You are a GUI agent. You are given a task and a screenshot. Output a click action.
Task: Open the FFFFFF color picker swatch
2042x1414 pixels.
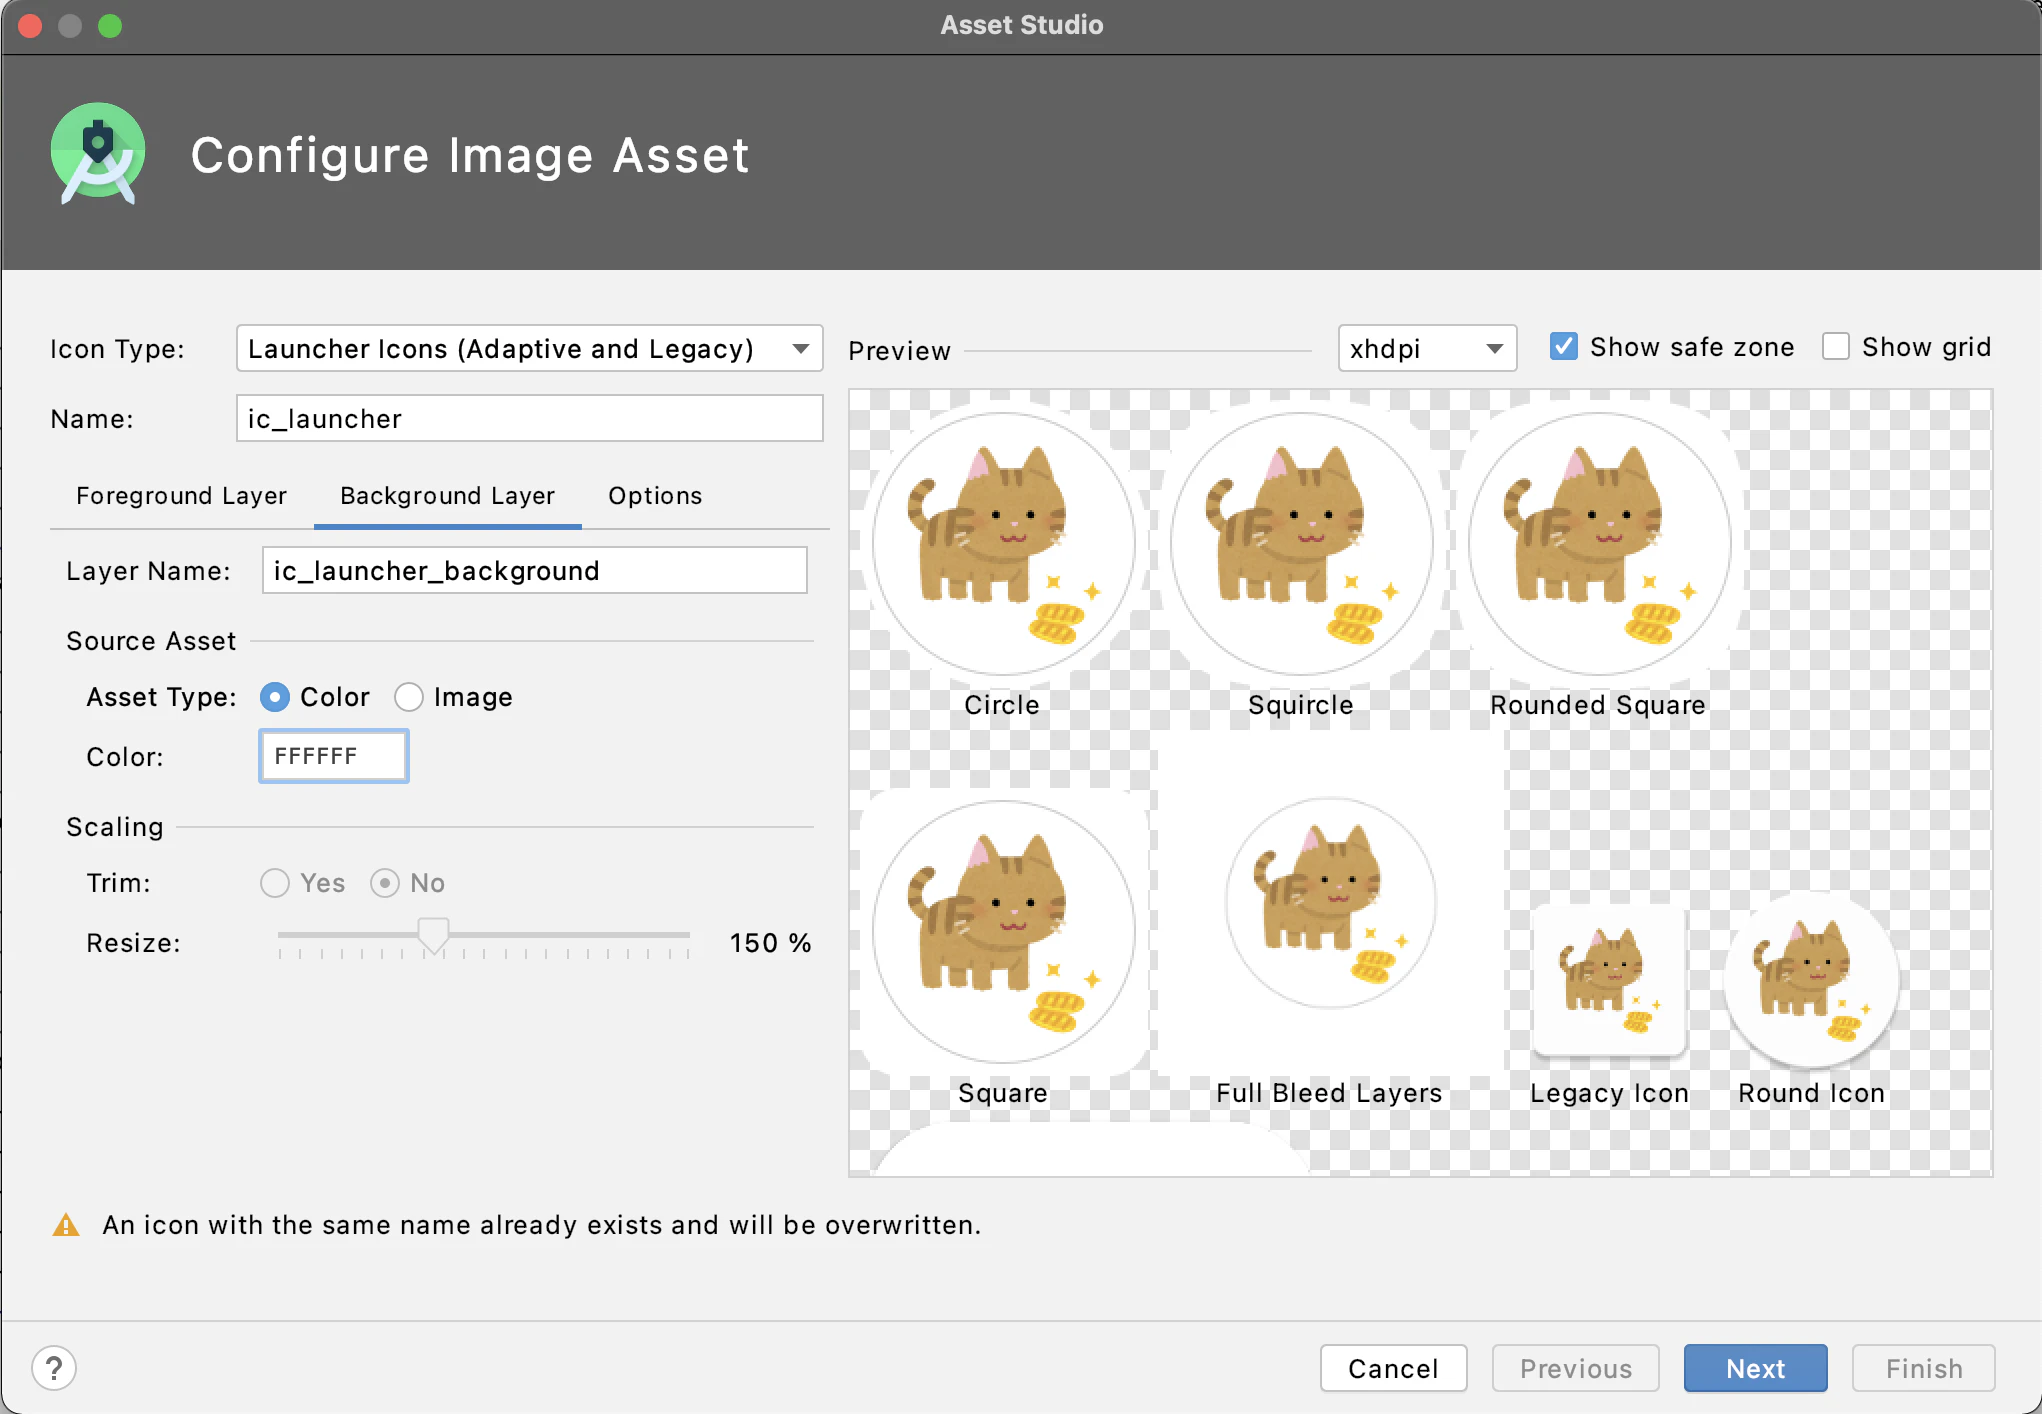pos(334,756)
